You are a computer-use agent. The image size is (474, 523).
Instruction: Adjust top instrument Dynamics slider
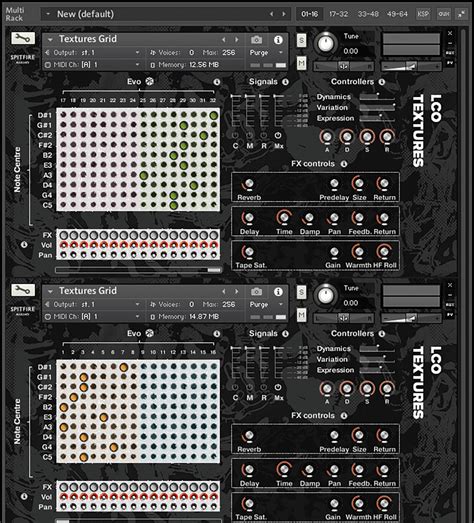pos(377,97)
